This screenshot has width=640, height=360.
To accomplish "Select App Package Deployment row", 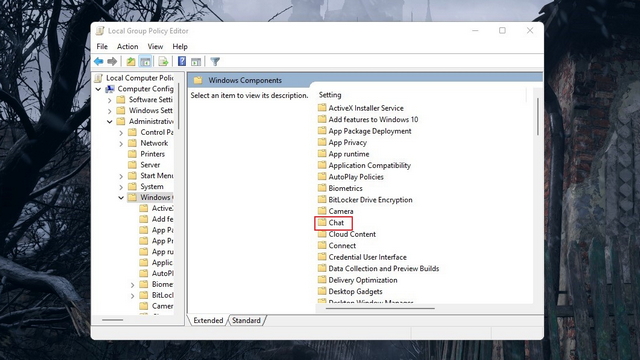I will [x=370, y=131].
